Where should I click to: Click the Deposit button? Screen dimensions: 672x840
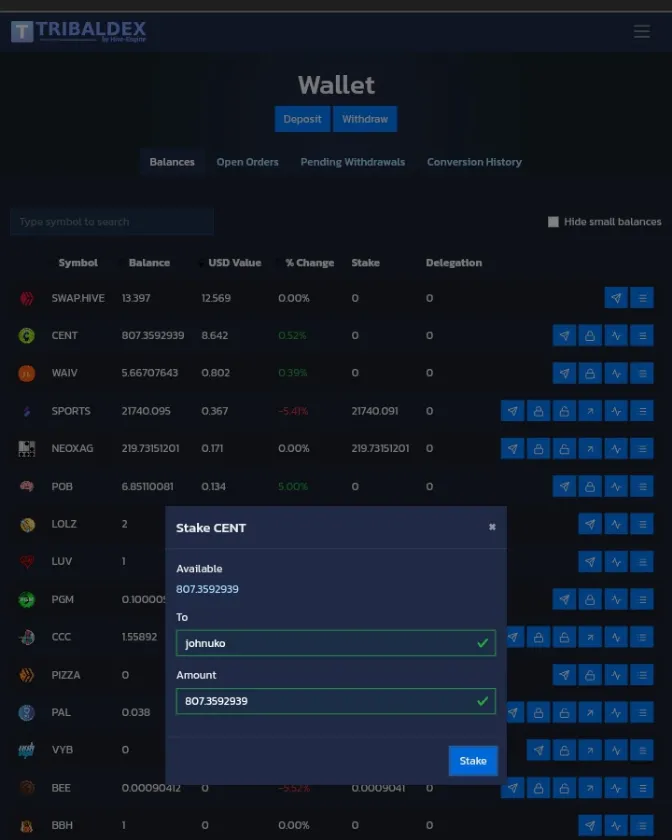(302, 119)
